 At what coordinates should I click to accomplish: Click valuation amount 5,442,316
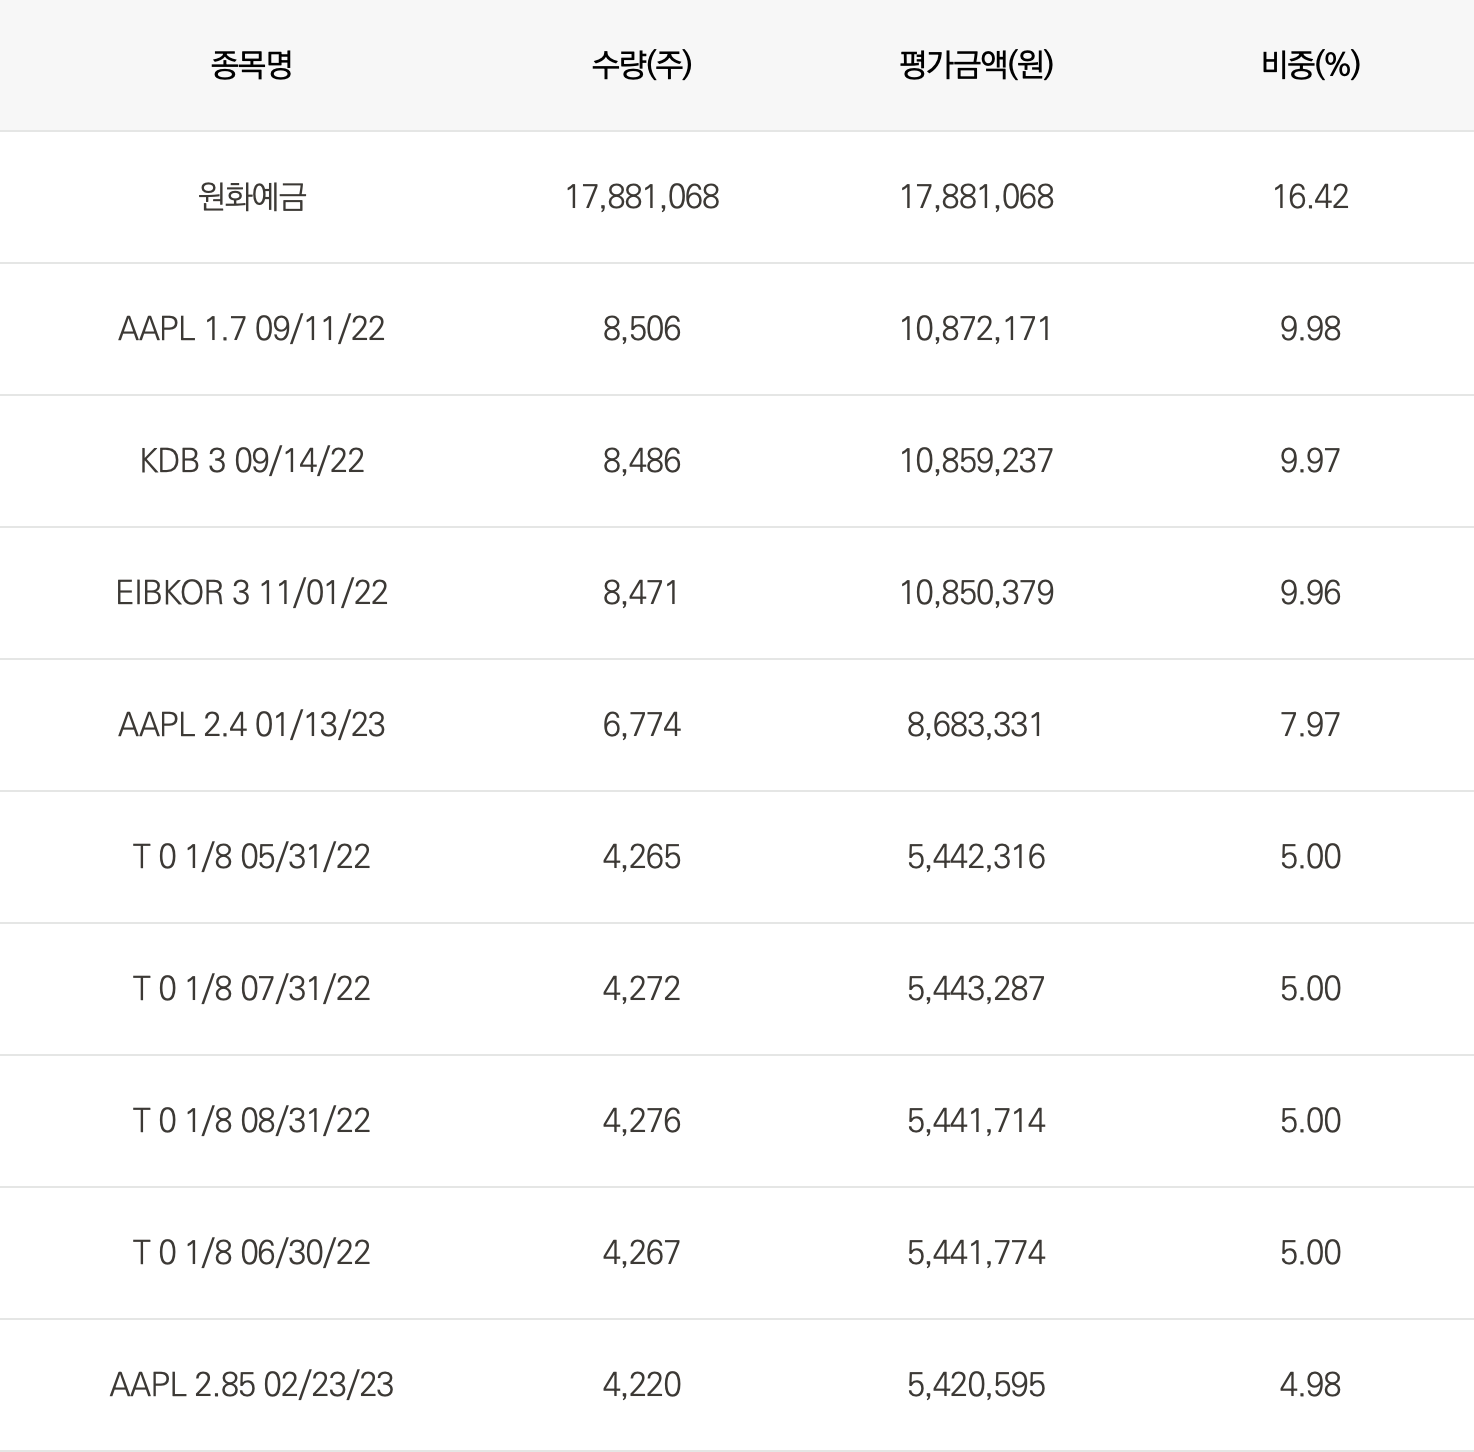[x=976, y=857]
